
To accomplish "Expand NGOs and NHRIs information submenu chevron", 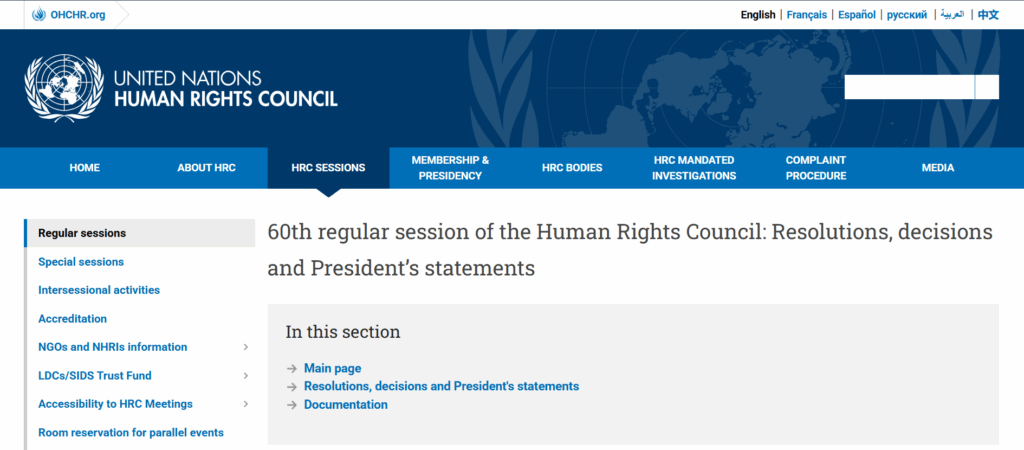I will [246, 347].
